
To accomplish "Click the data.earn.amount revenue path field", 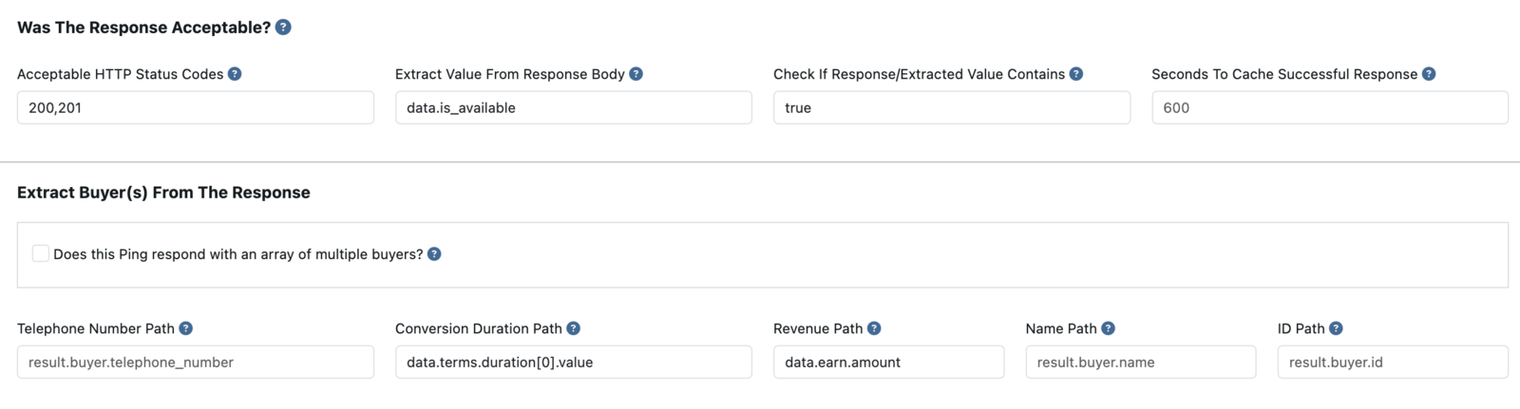I will [x=889, y=362].
